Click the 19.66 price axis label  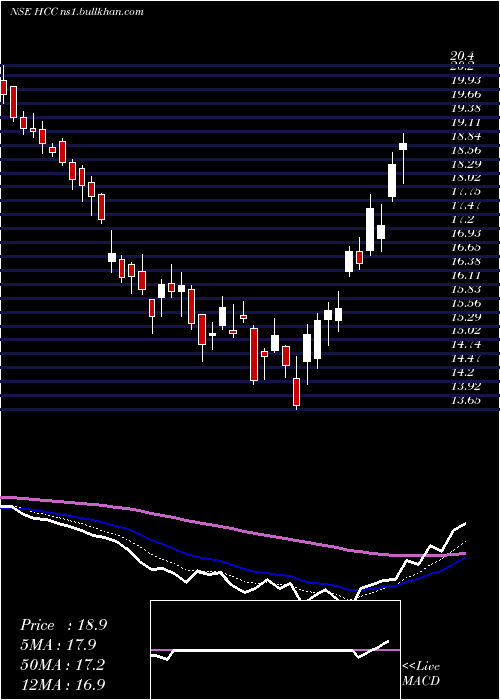pos(466,94)
